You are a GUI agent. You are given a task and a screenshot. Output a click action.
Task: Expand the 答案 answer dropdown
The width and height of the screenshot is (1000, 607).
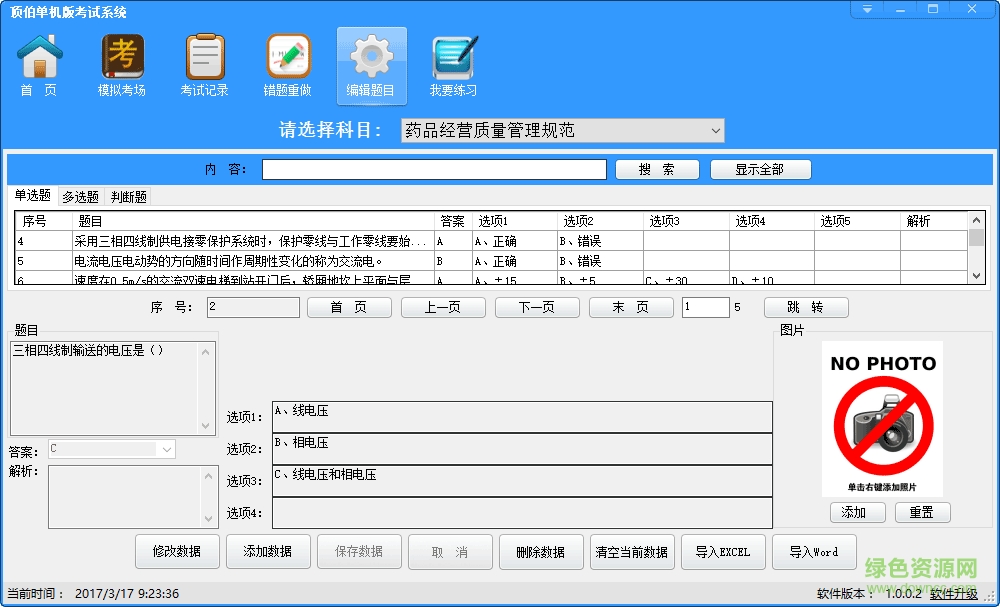[x=166, y=450]
